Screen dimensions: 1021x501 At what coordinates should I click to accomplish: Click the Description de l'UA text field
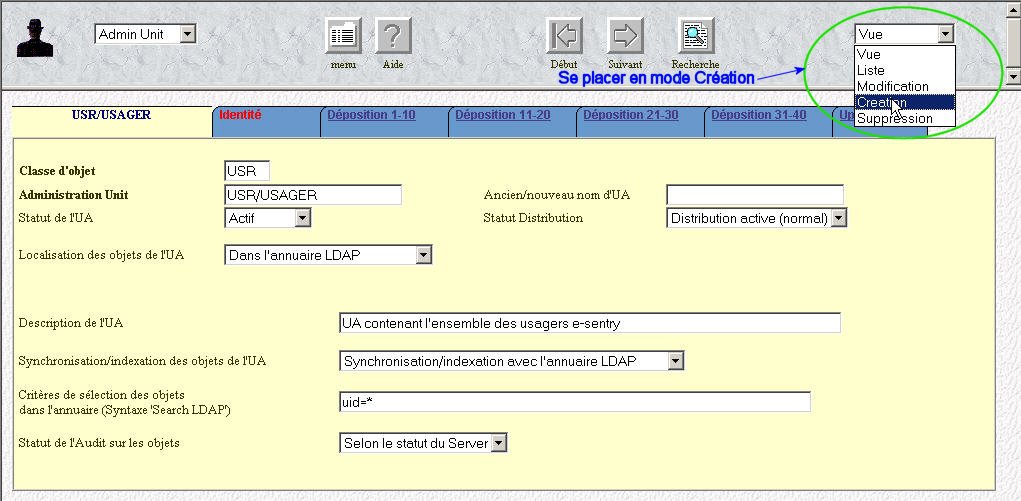(x=590, y=322)
